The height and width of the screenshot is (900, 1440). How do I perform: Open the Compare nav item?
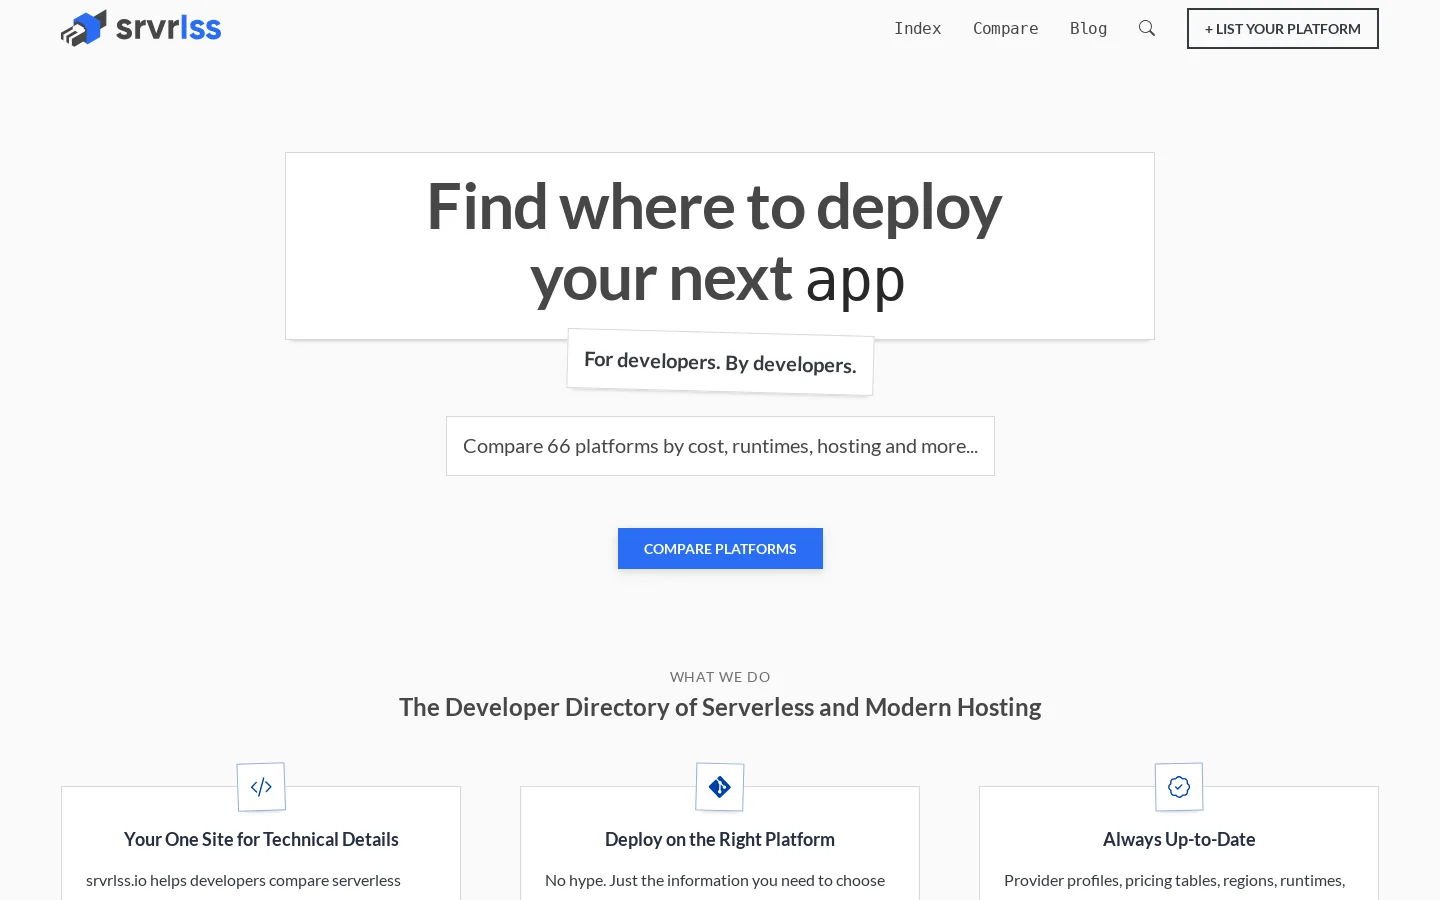pos(1006,28)
